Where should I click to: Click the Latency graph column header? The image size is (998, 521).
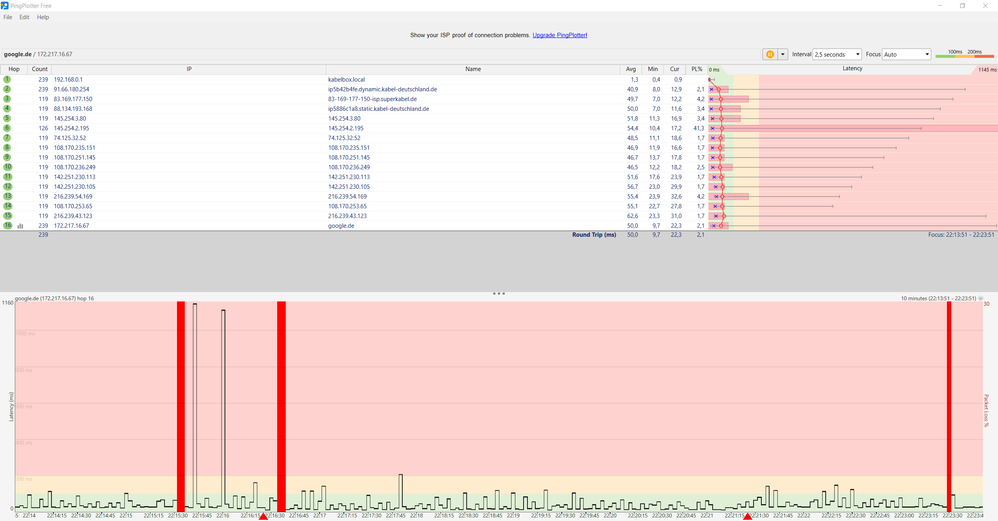(x=852, y=69)
